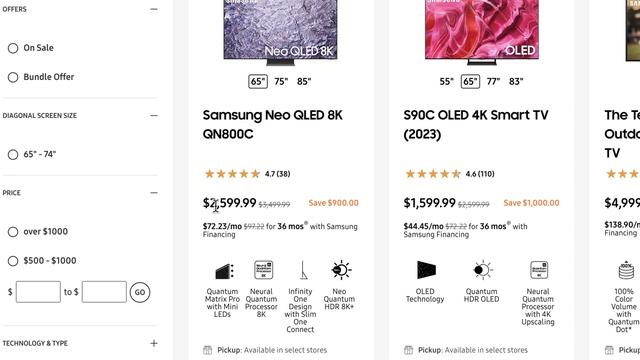Click the minimum price input field
The image size is (640, 360).
click(x=38, y=292)
